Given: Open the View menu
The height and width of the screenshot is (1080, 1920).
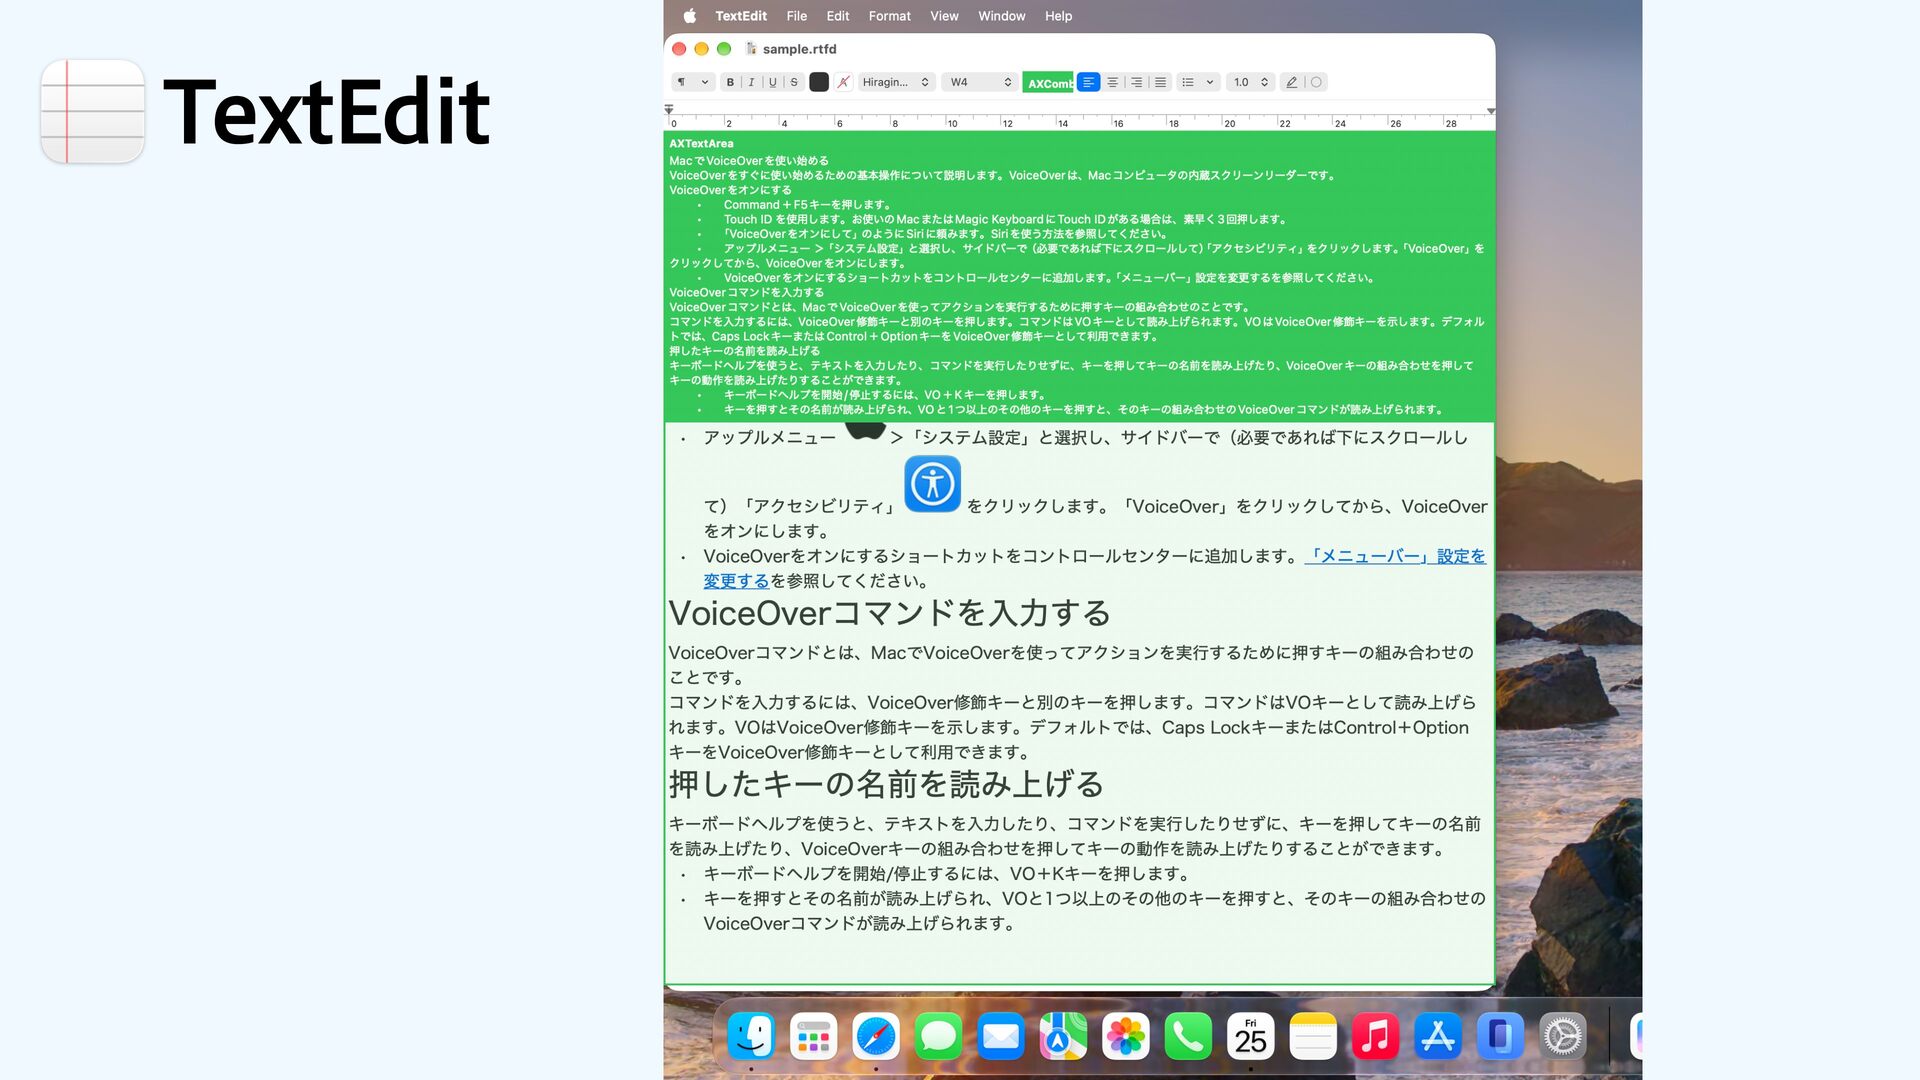Looking at the screenshot, I should coord(944,16).
